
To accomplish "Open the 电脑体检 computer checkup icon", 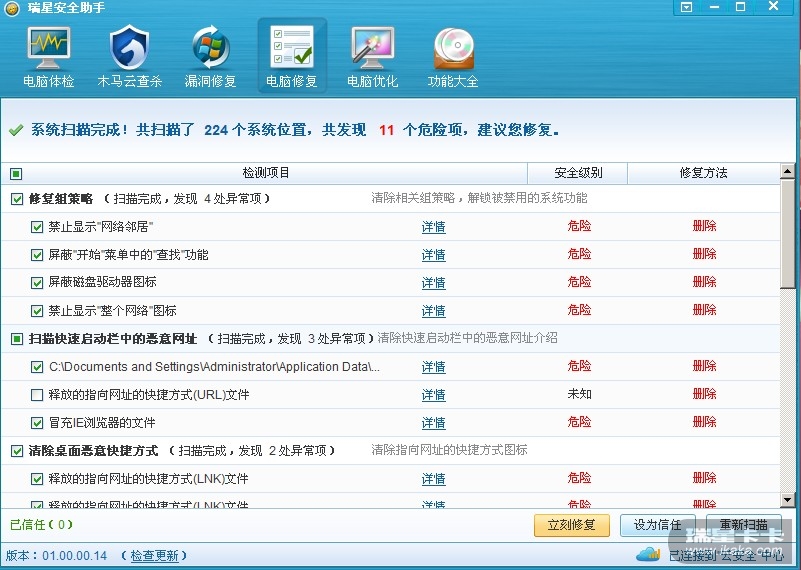I will [49, 56].
